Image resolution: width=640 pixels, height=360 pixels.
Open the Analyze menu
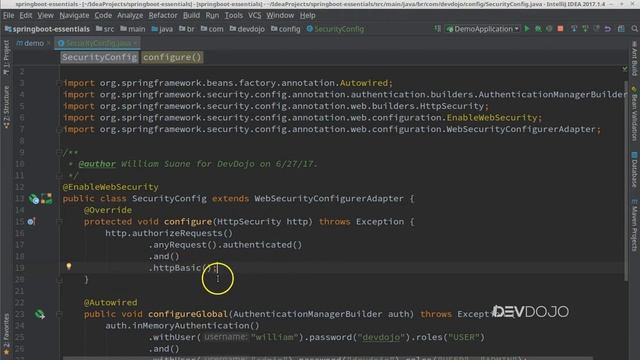click(130, 16)
